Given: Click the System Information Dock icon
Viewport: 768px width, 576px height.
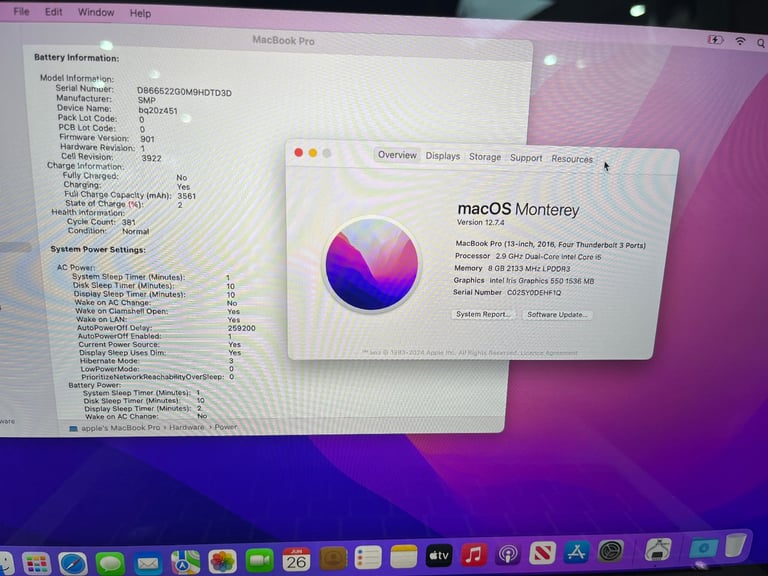Looking at the screenshot, I should click(657, 550).
